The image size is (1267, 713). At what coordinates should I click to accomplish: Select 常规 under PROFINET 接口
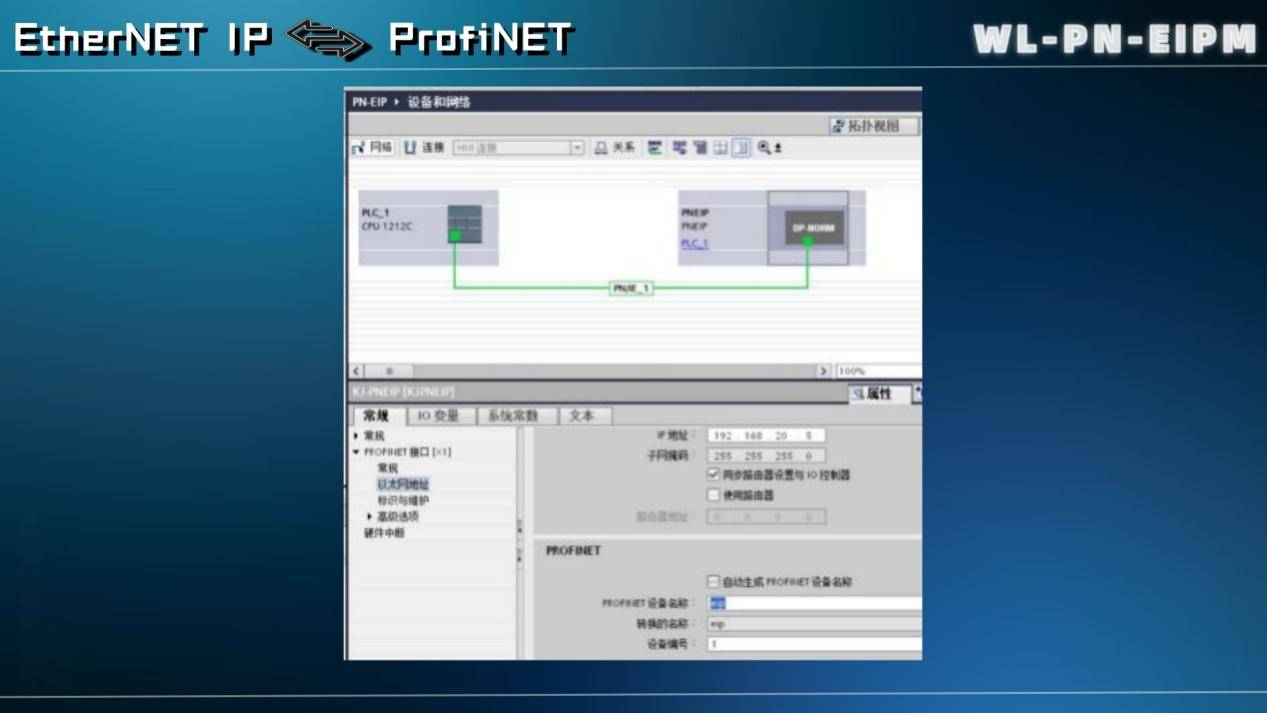click(387, 468)
